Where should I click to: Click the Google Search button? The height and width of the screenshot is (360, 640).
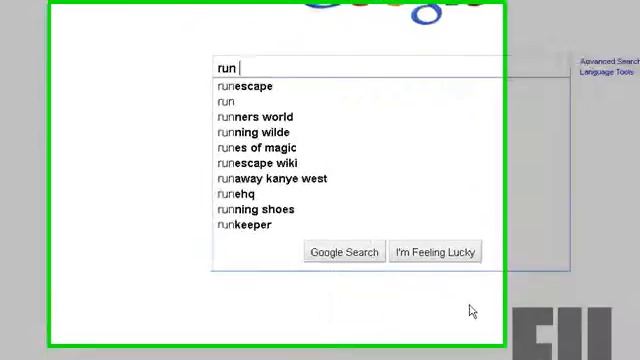pos(344,252)
